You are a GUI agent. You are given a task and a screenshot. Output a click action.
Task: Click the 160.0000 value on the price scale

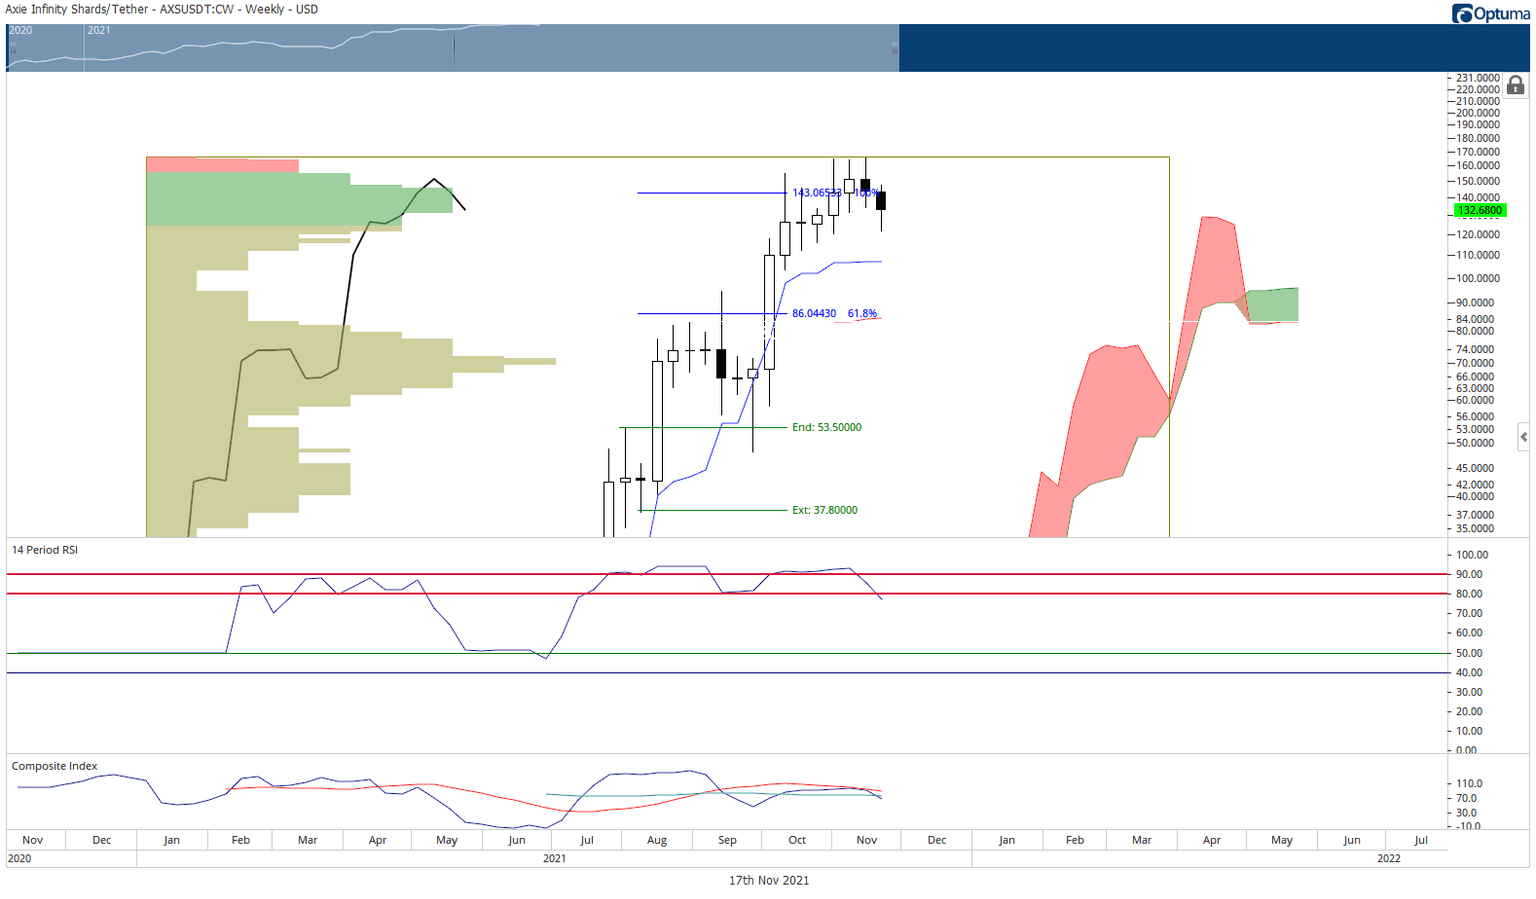[1478, 165]
